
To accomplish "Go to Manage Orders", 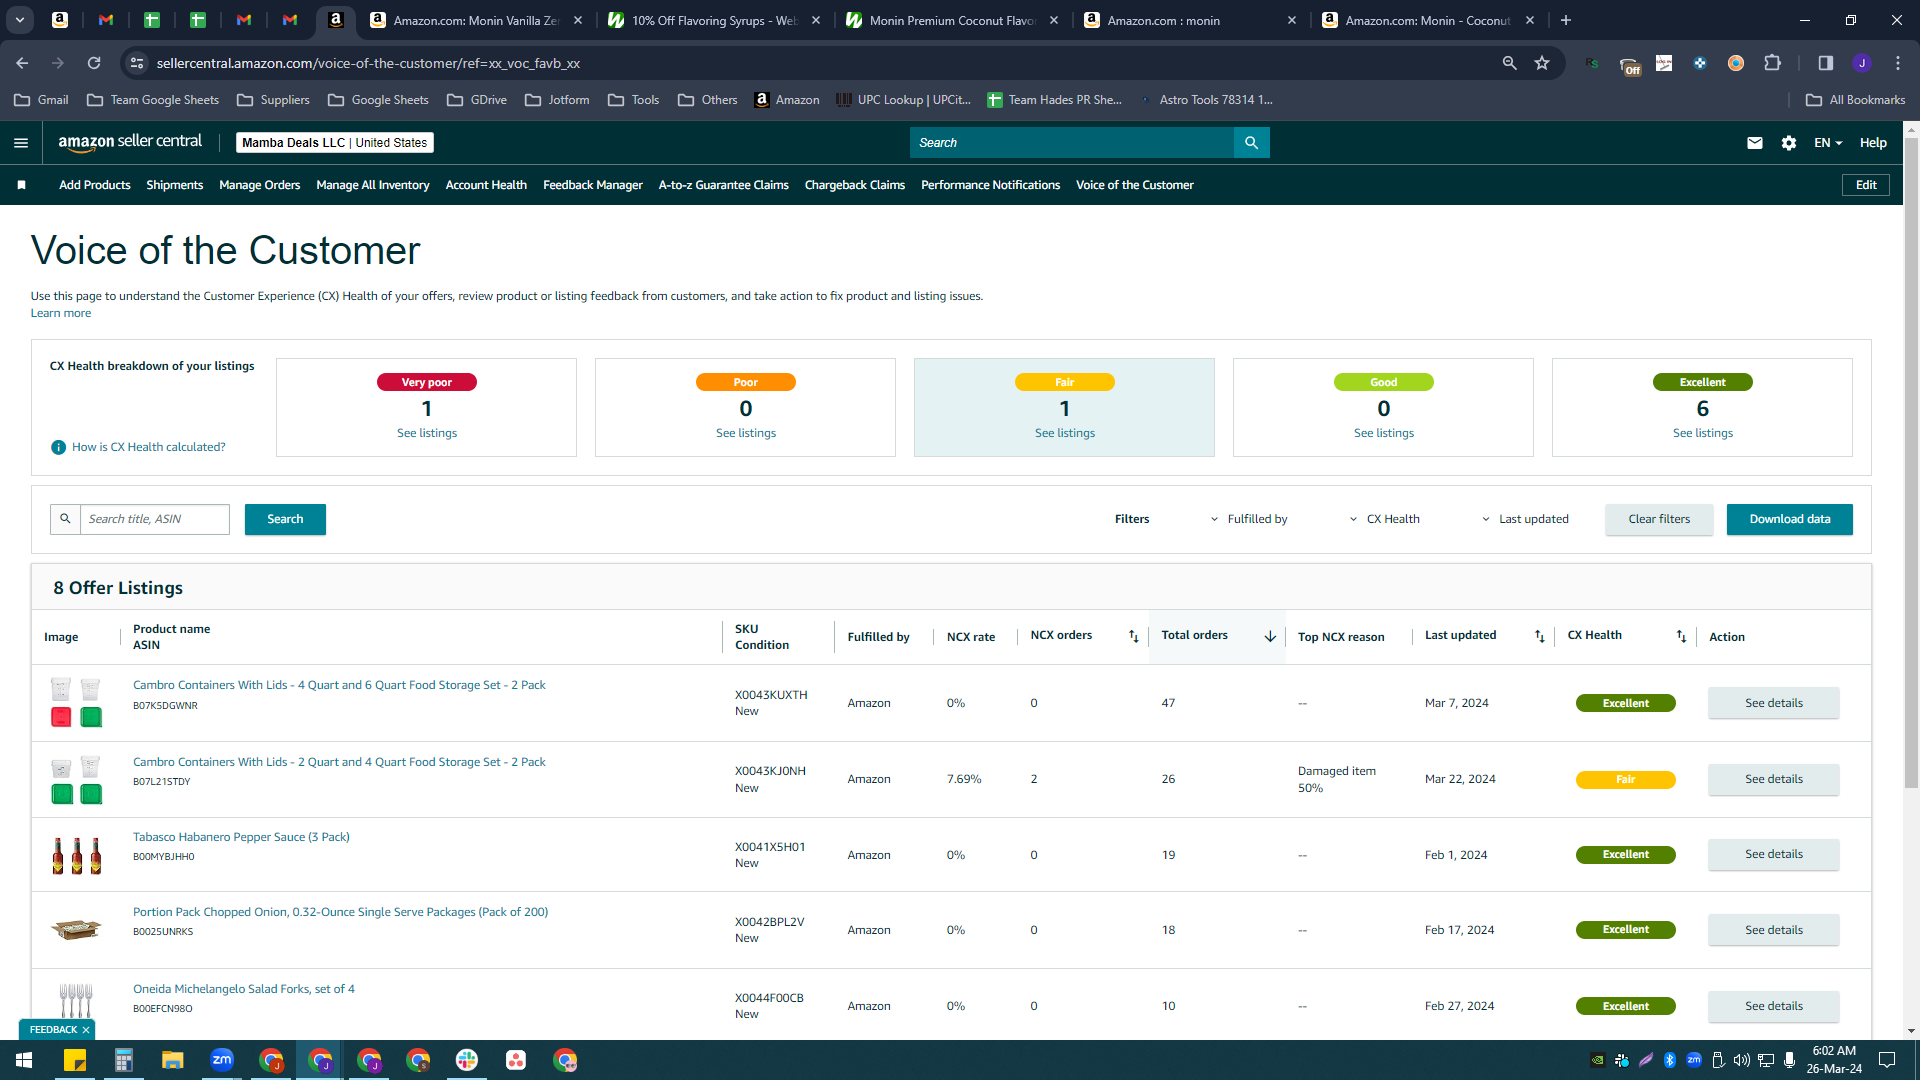I will [x=260, y=185].
